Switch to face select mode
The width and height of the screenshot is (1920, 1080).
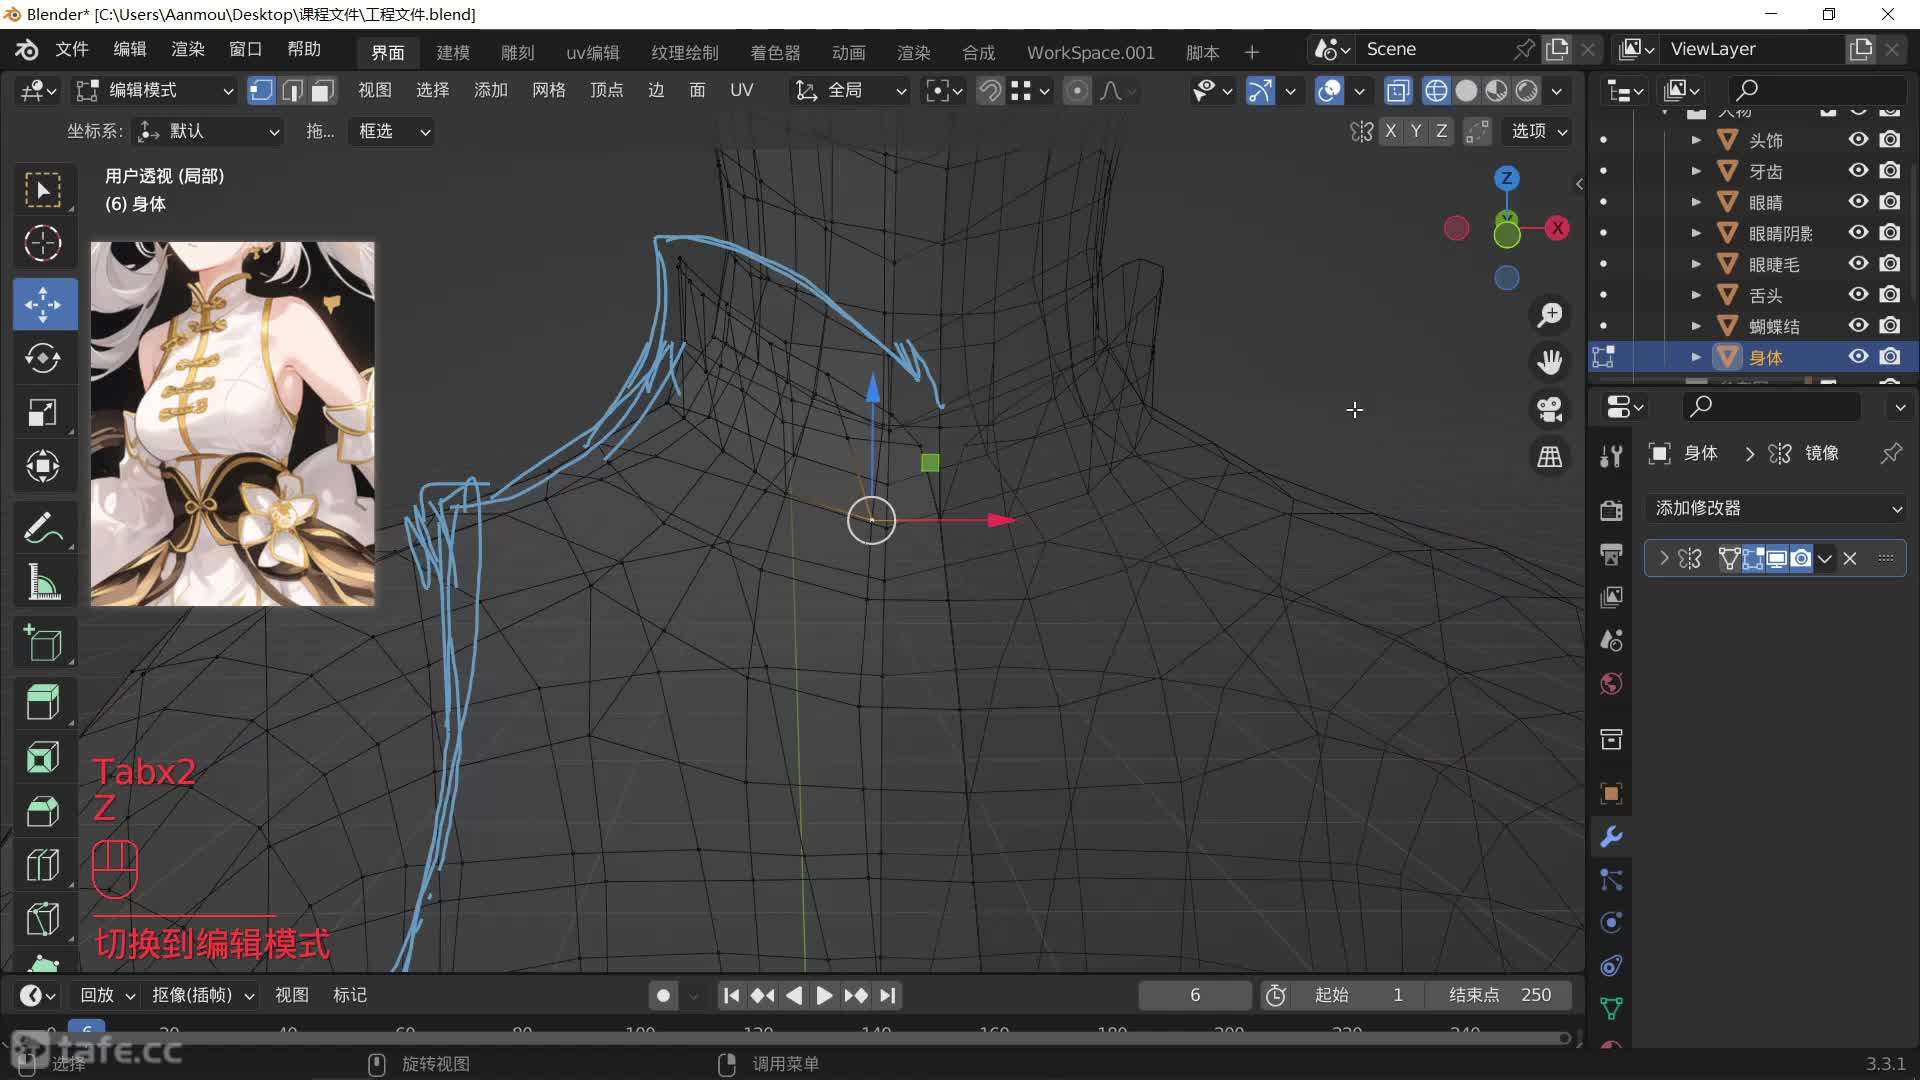click(x=322, y=91)
